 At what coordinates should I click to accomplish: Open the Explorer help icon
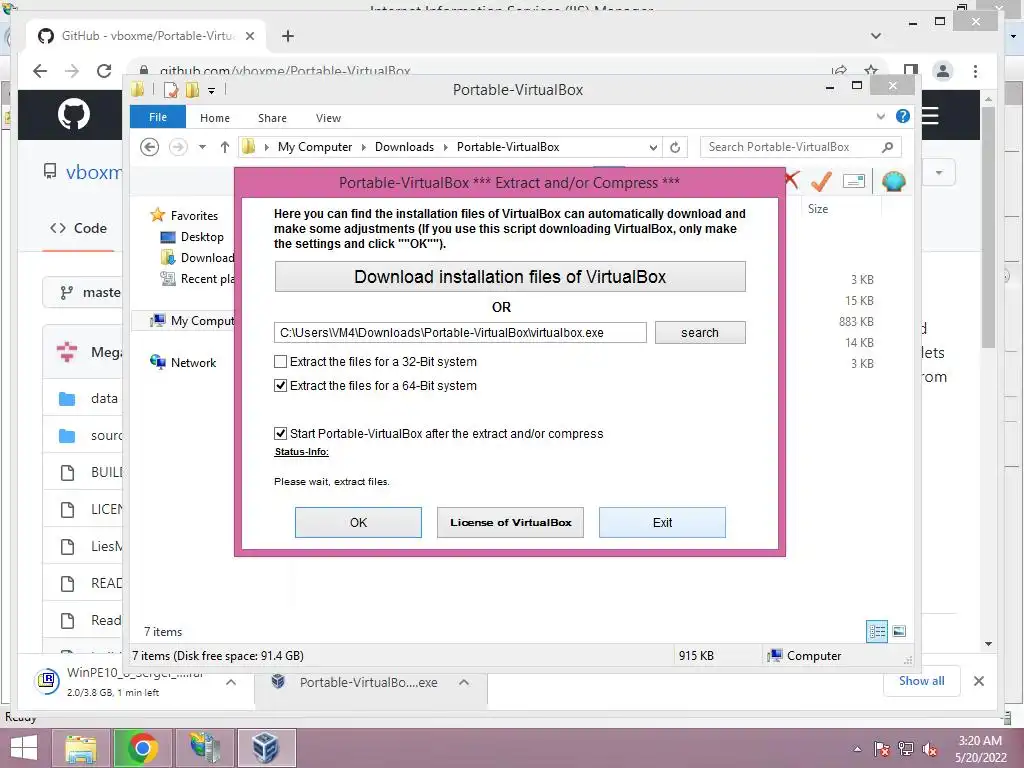903,116
